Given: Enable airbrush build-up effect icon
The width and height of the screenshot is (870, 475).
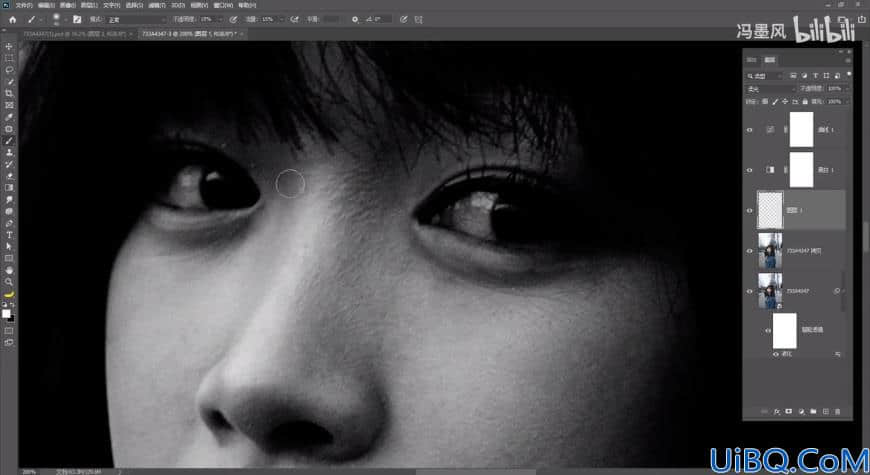Looking at the screenshot, I should (295, 19).
